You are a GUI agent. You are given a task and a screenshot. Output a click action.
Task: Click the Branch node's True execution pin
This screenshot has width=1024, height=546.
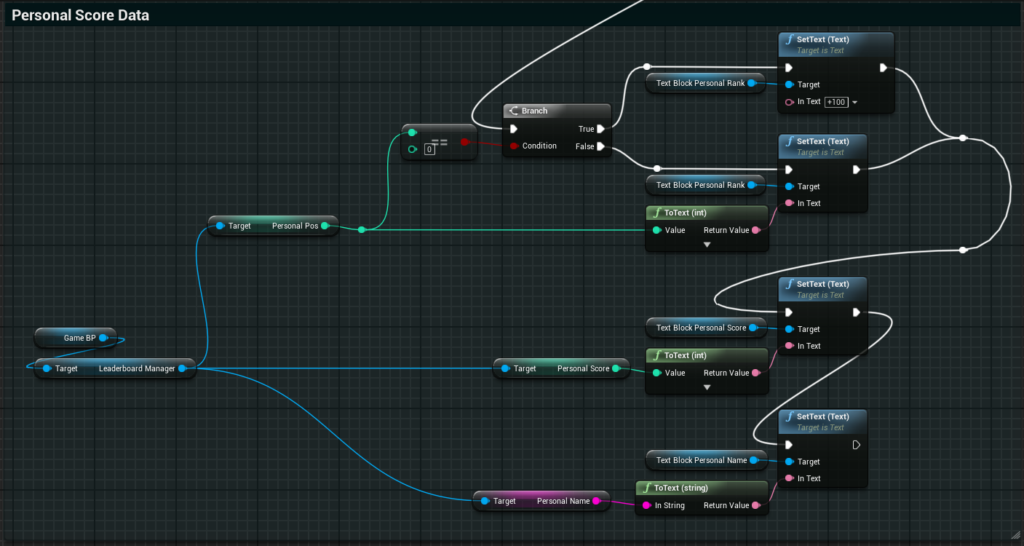[601, 129]
